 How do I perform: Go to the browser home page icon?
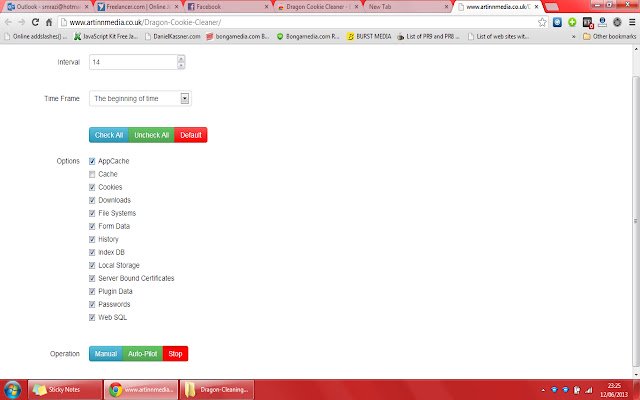49,22
